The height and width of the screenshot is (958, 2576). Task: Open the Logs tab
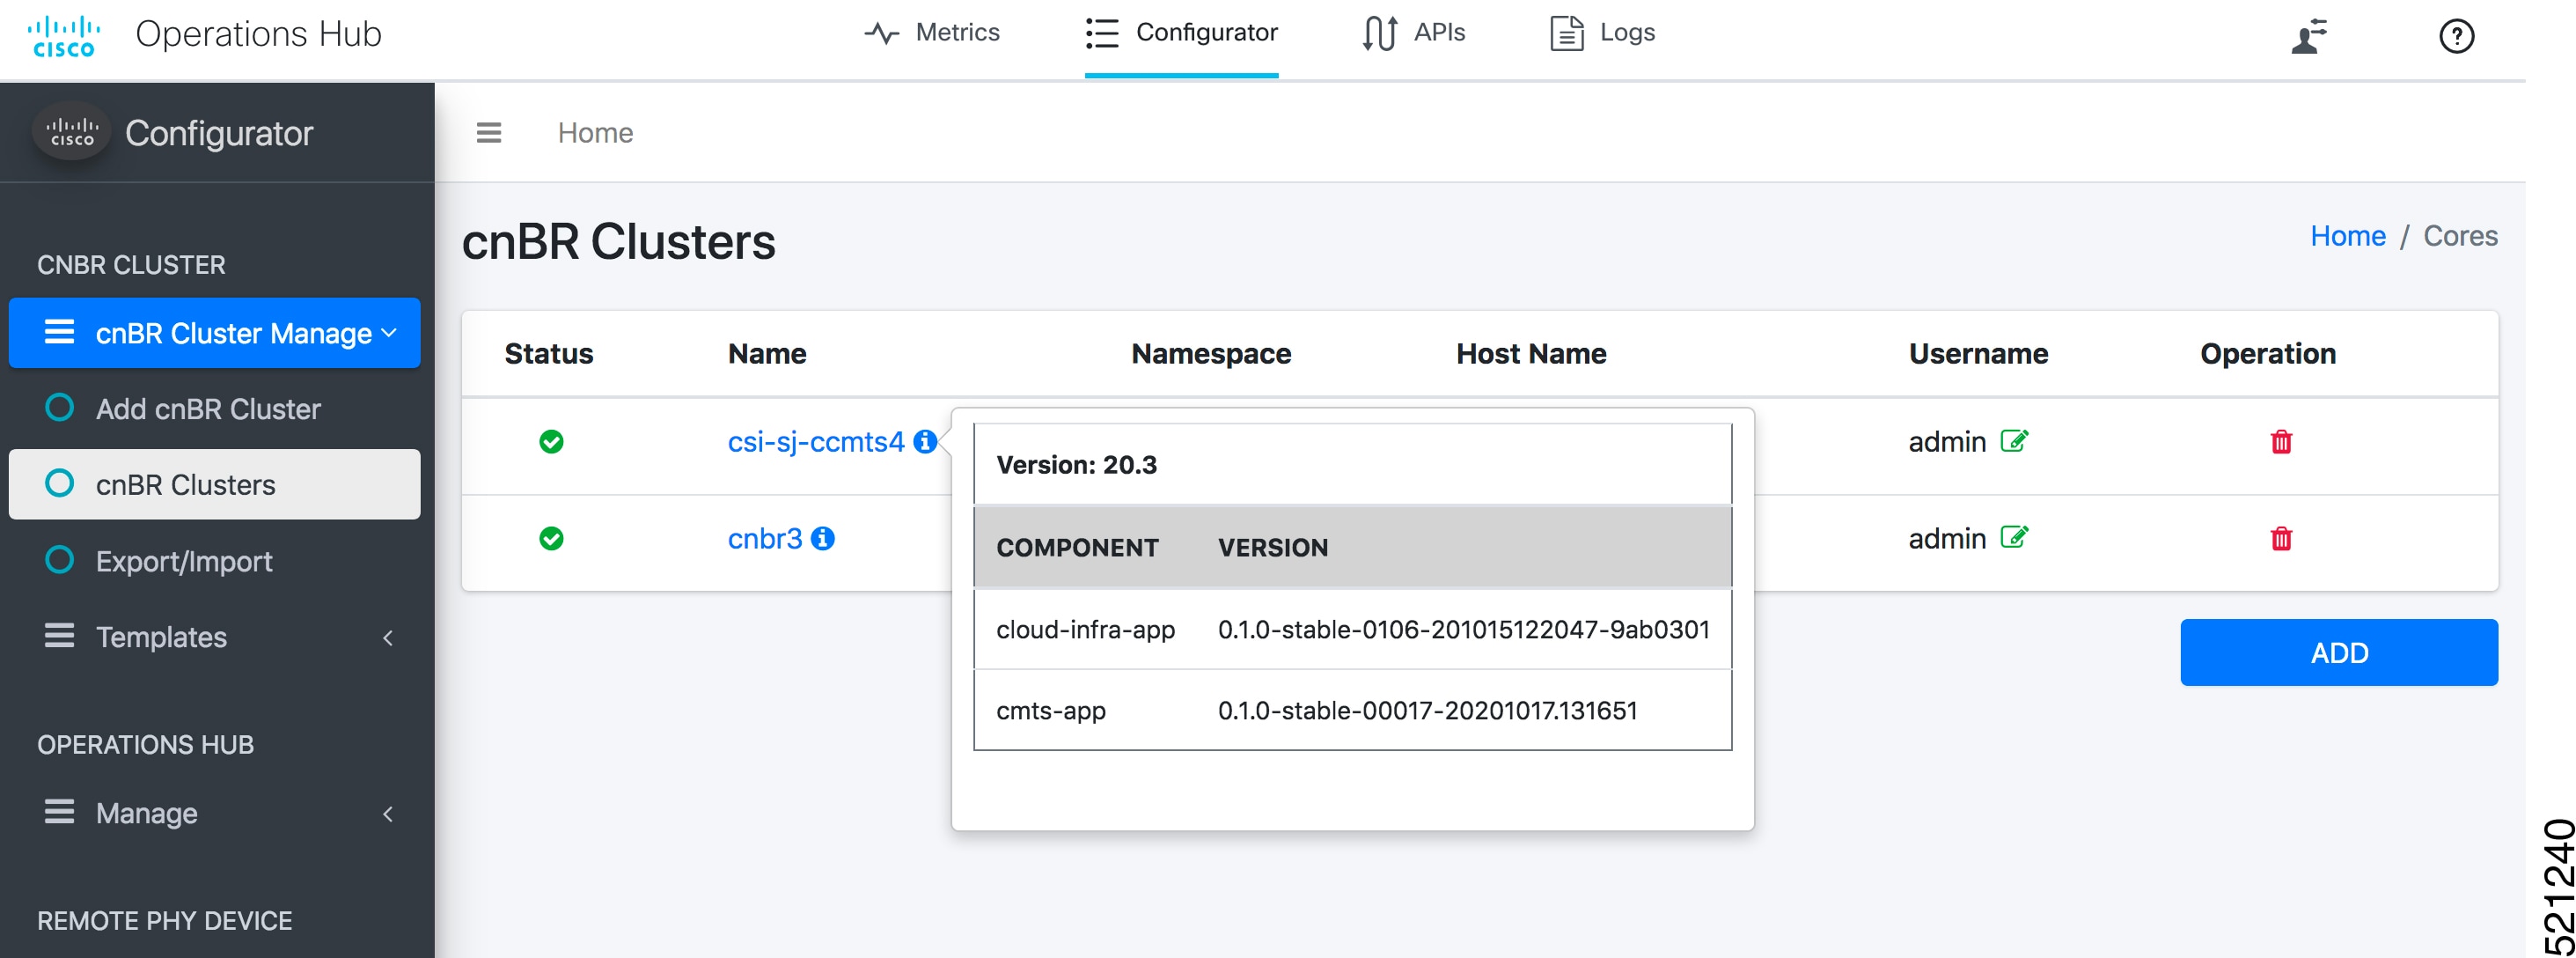click(x=1602, y=33)
